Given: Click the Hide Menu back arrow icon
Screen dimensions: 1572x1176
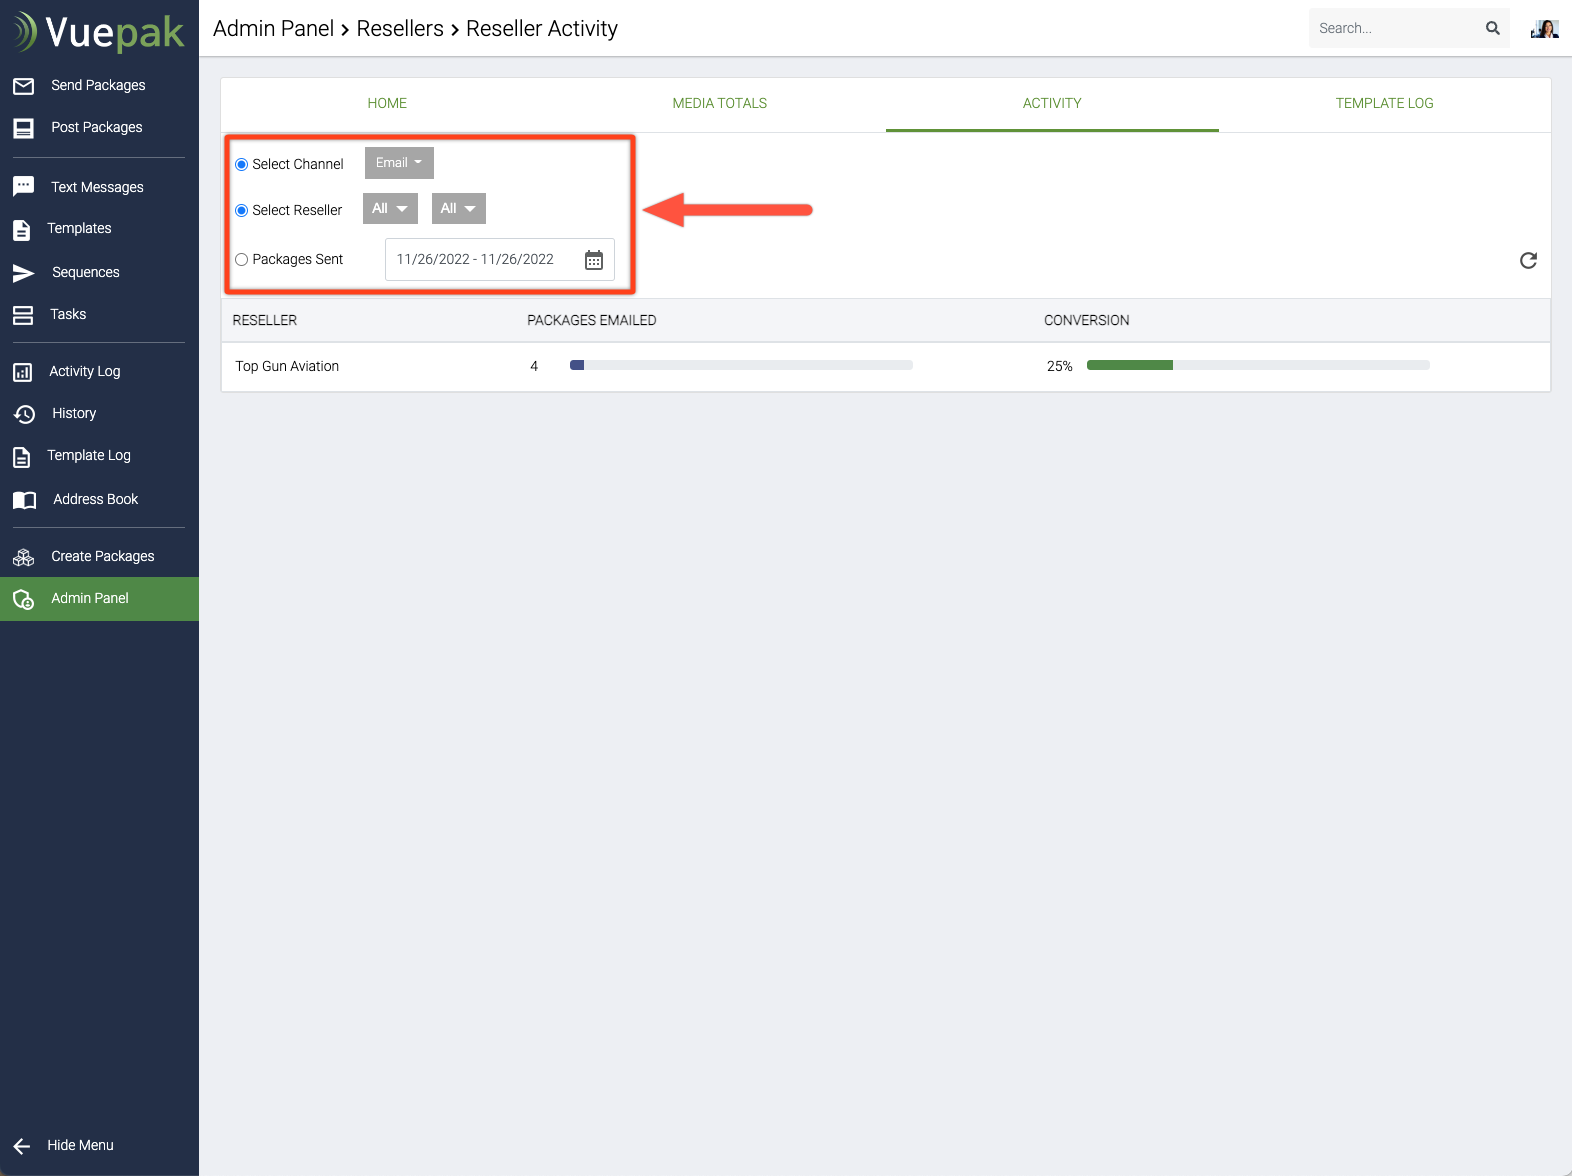Looking at the screenshot, I should 21,1146.
